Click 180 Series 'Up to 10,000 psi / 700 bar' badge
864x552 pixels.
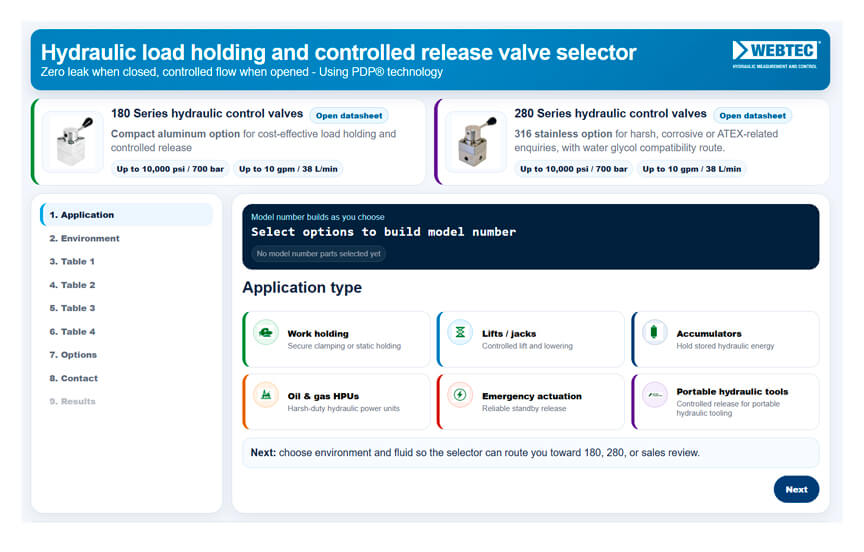pos(170,169)
